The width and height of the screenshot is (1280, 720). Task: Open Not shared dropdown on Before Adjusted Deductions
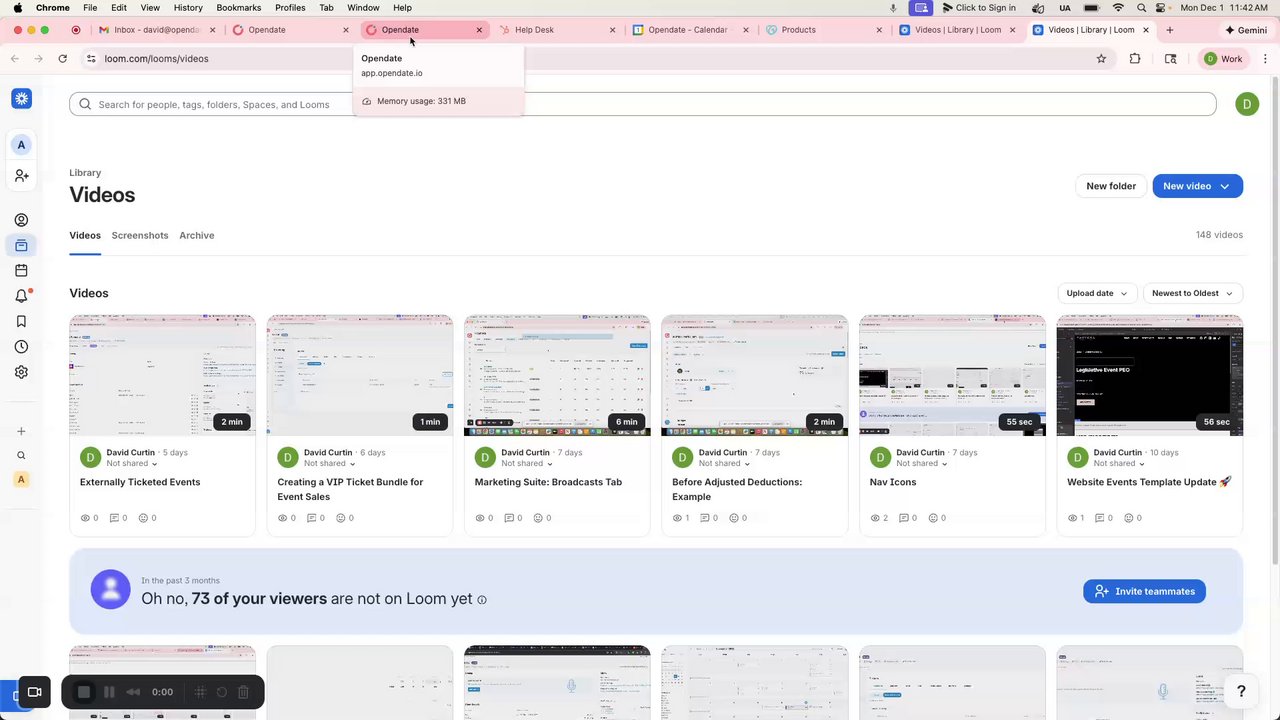pos(725,464)
